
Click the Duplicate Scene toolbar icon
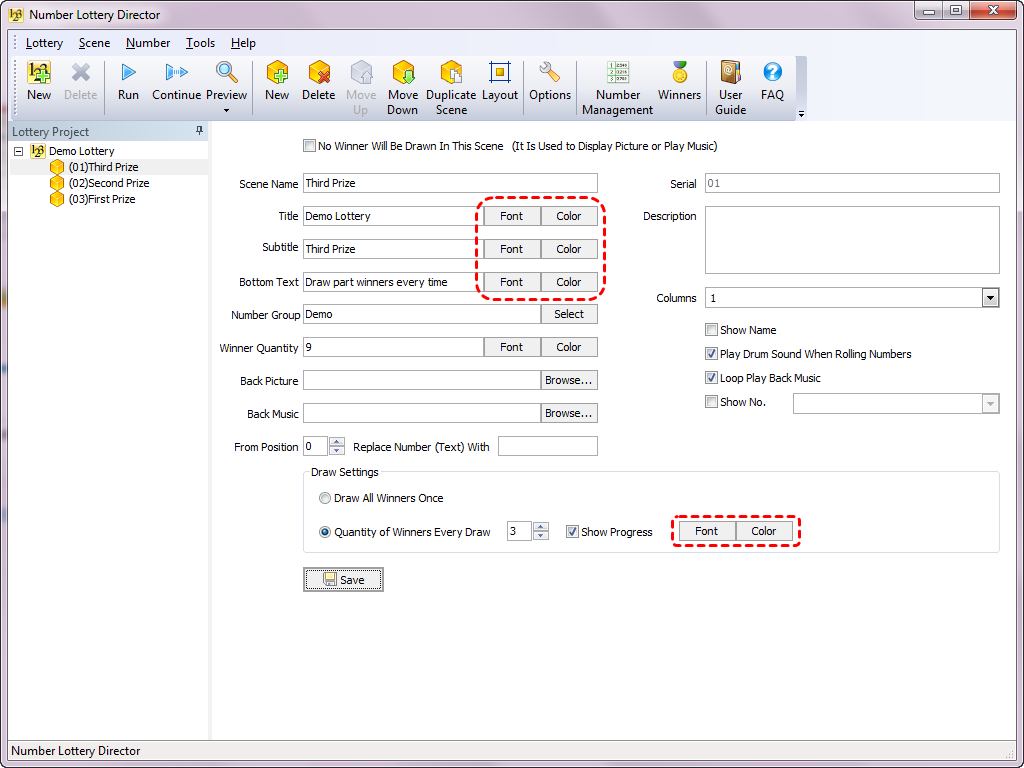tap(451, 73)
